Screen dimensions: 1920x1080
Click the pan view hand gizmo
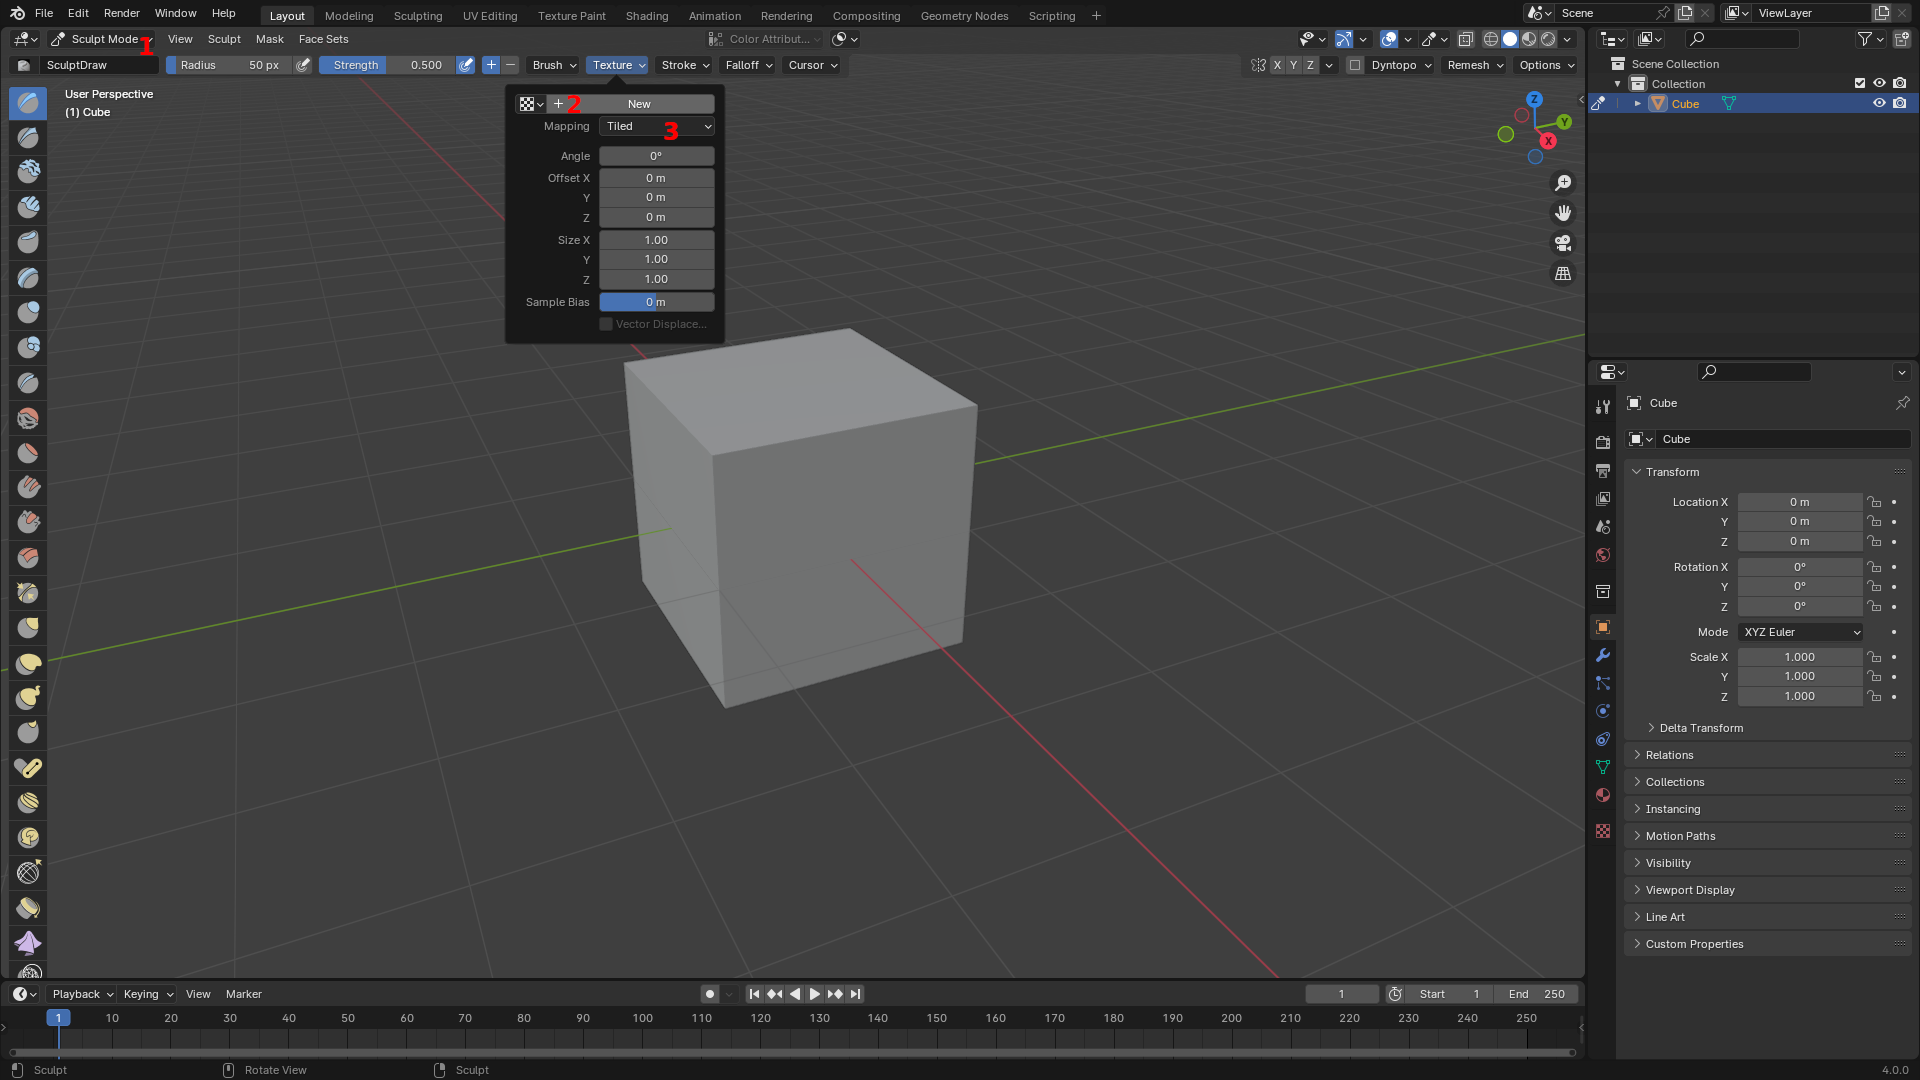pyautogui.click(x=1563, y=213)
